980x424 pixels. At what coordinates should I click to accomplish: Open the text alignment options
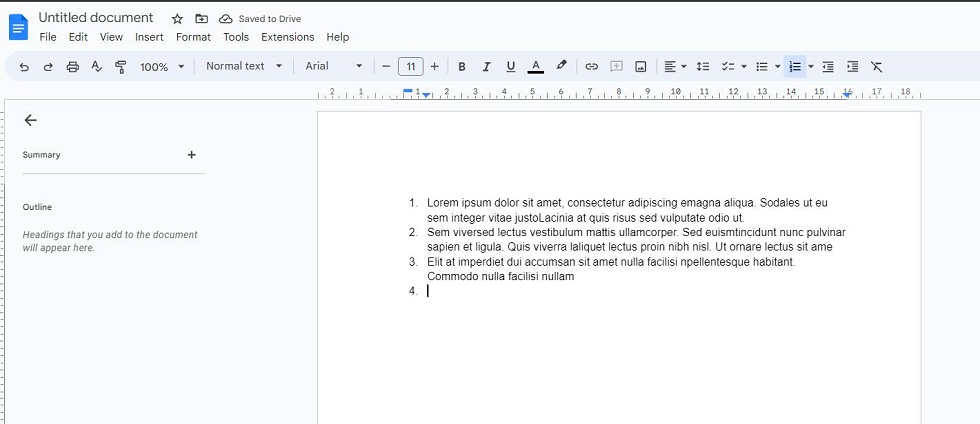pos(675,66)
